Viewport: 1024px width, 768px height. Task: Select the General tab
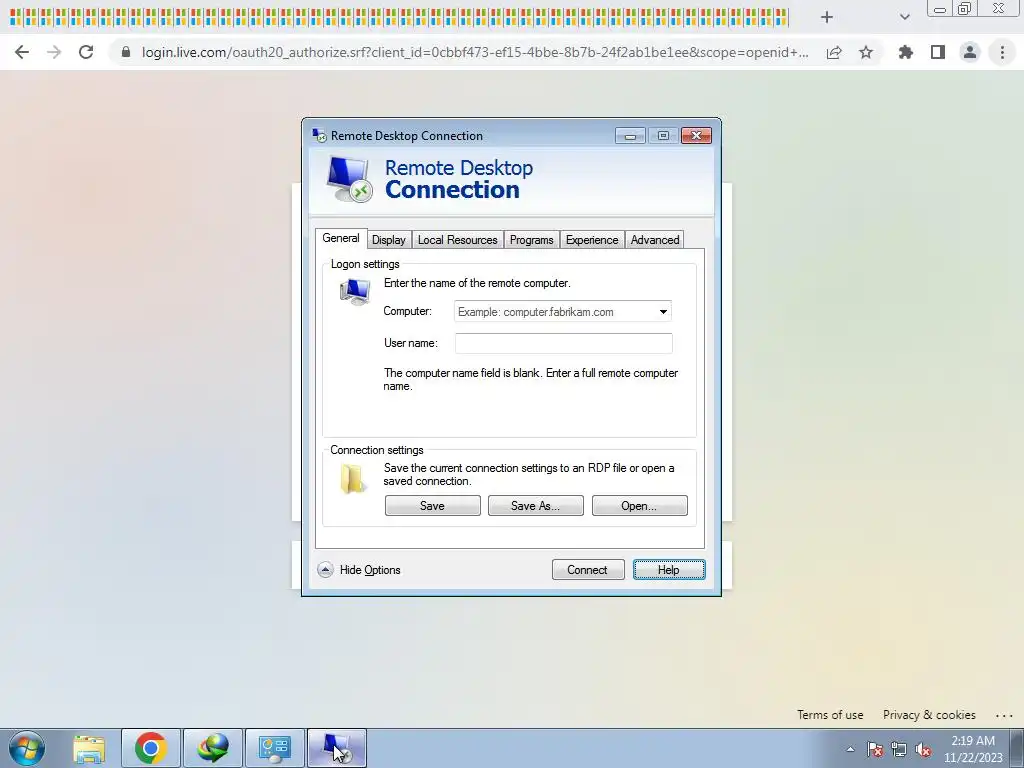341,238
